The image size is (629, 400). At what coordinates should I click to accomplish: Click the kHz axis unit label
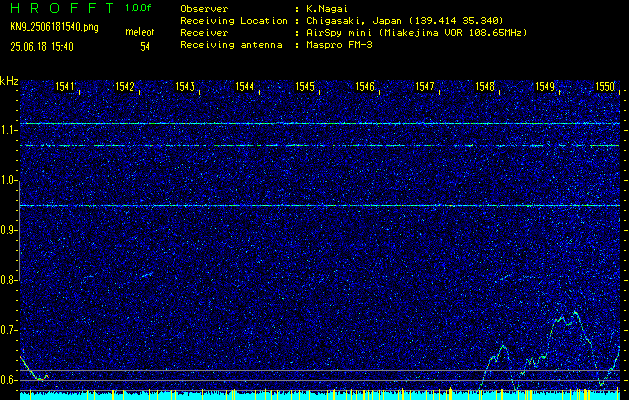tap(9, 81)
